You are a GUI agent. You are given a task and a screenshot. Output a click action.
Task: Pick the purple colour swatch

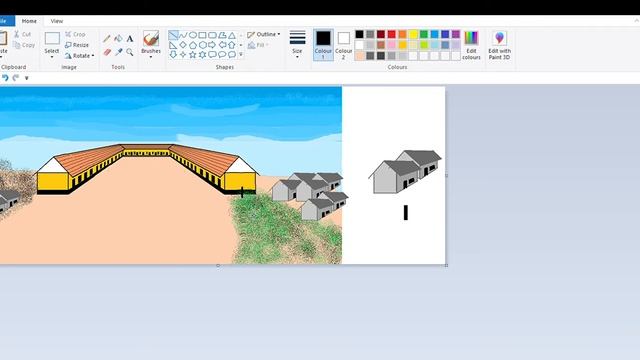click(456, 34)
